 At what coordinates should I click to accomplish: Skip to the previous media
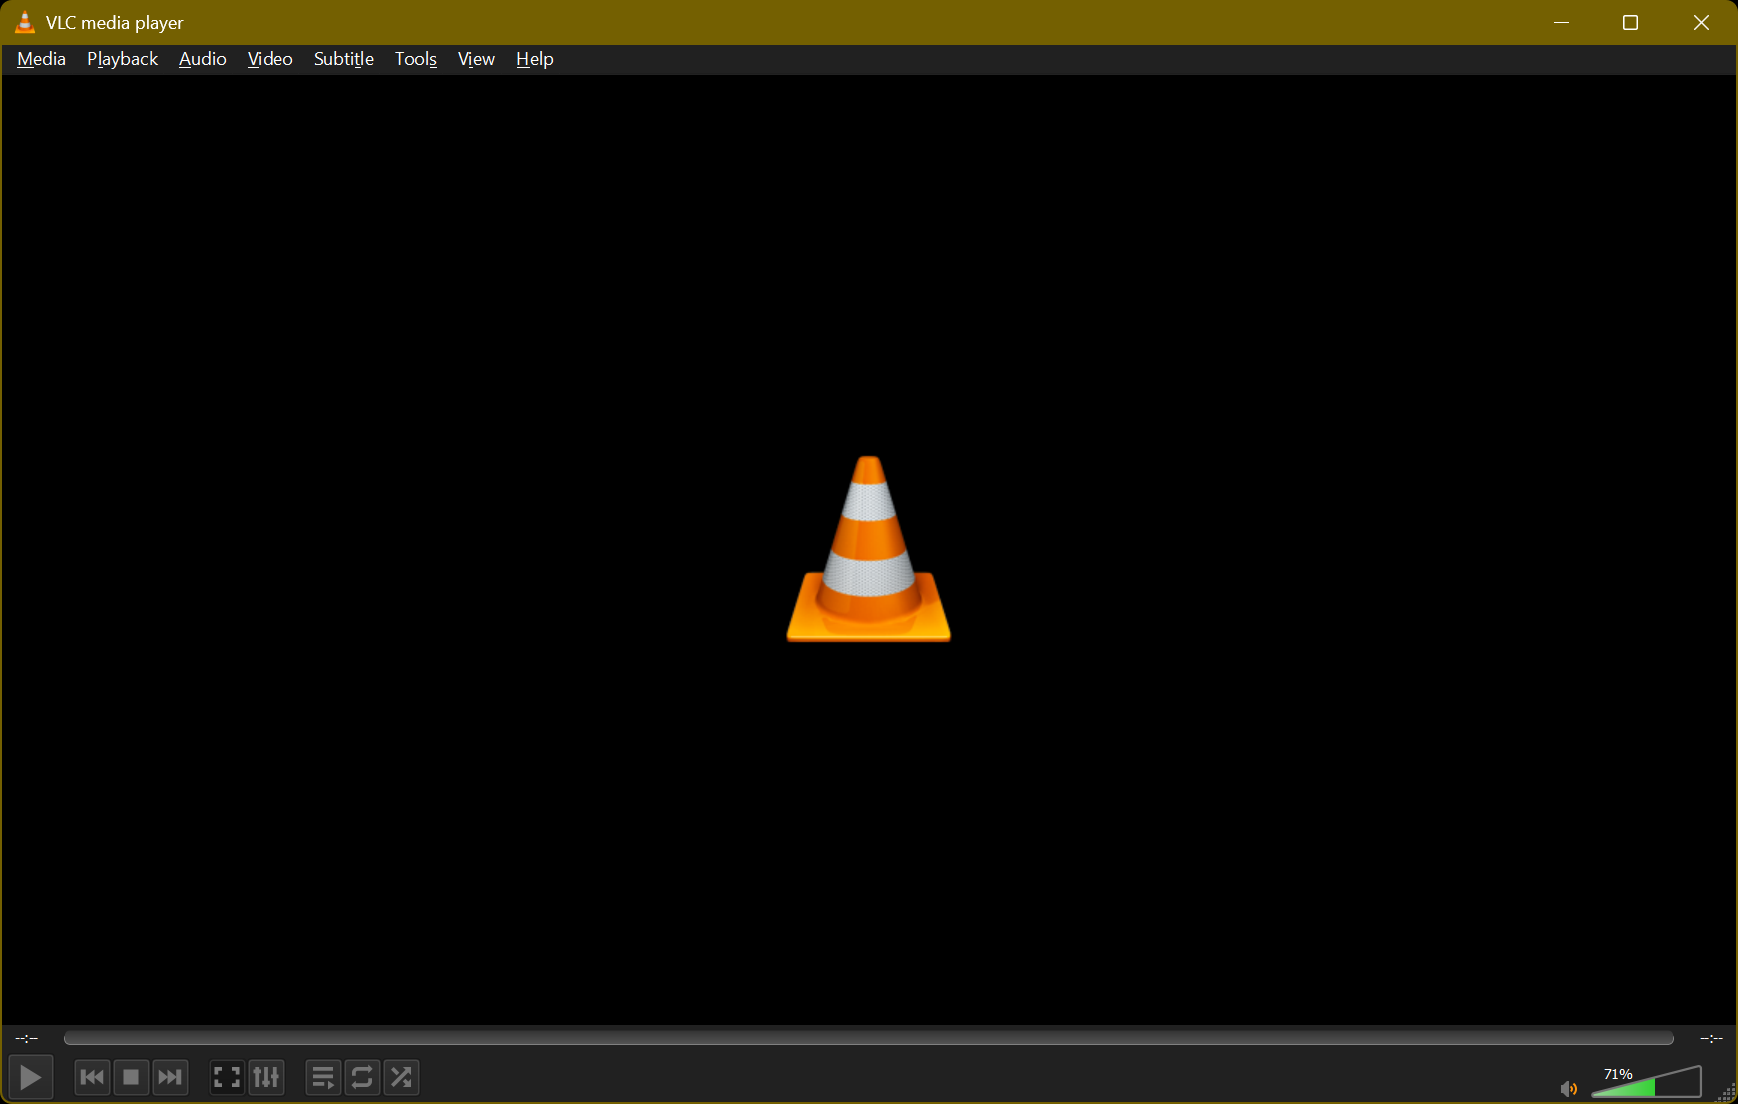[91, 1077]
